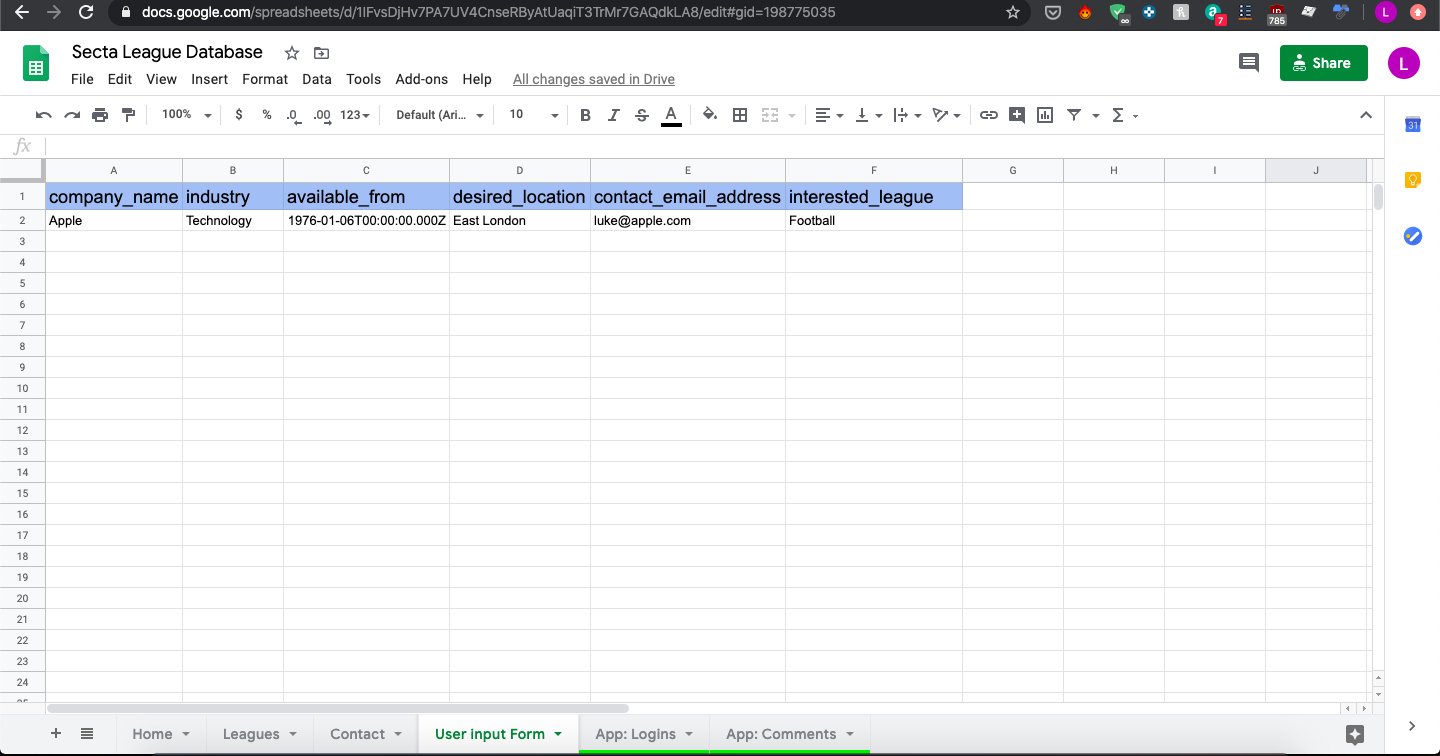Toggle italic formatting
The image size is (1440, 756).
(x=613, y=114)
